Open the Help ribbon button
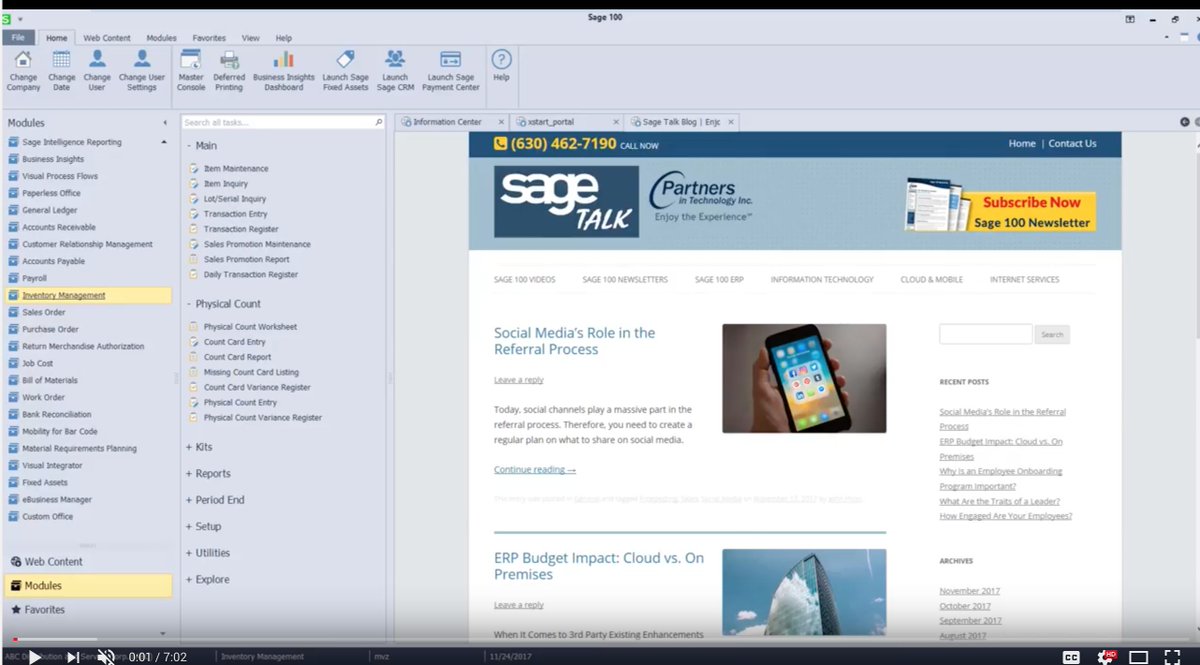Image resolution: width=1200 pixels, height=665 pixels. [x=501, y=66]
